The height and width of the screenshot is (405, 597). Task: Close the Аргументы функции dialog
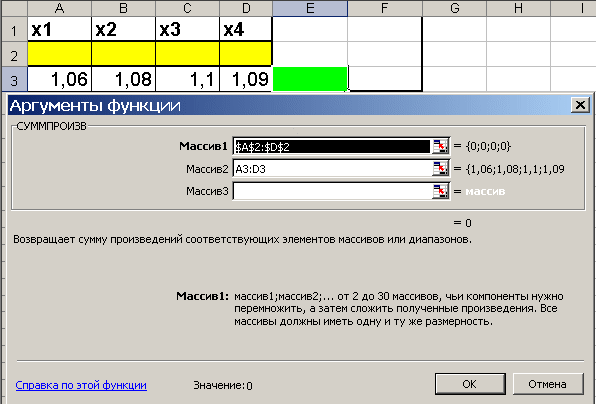pos(580,105)
